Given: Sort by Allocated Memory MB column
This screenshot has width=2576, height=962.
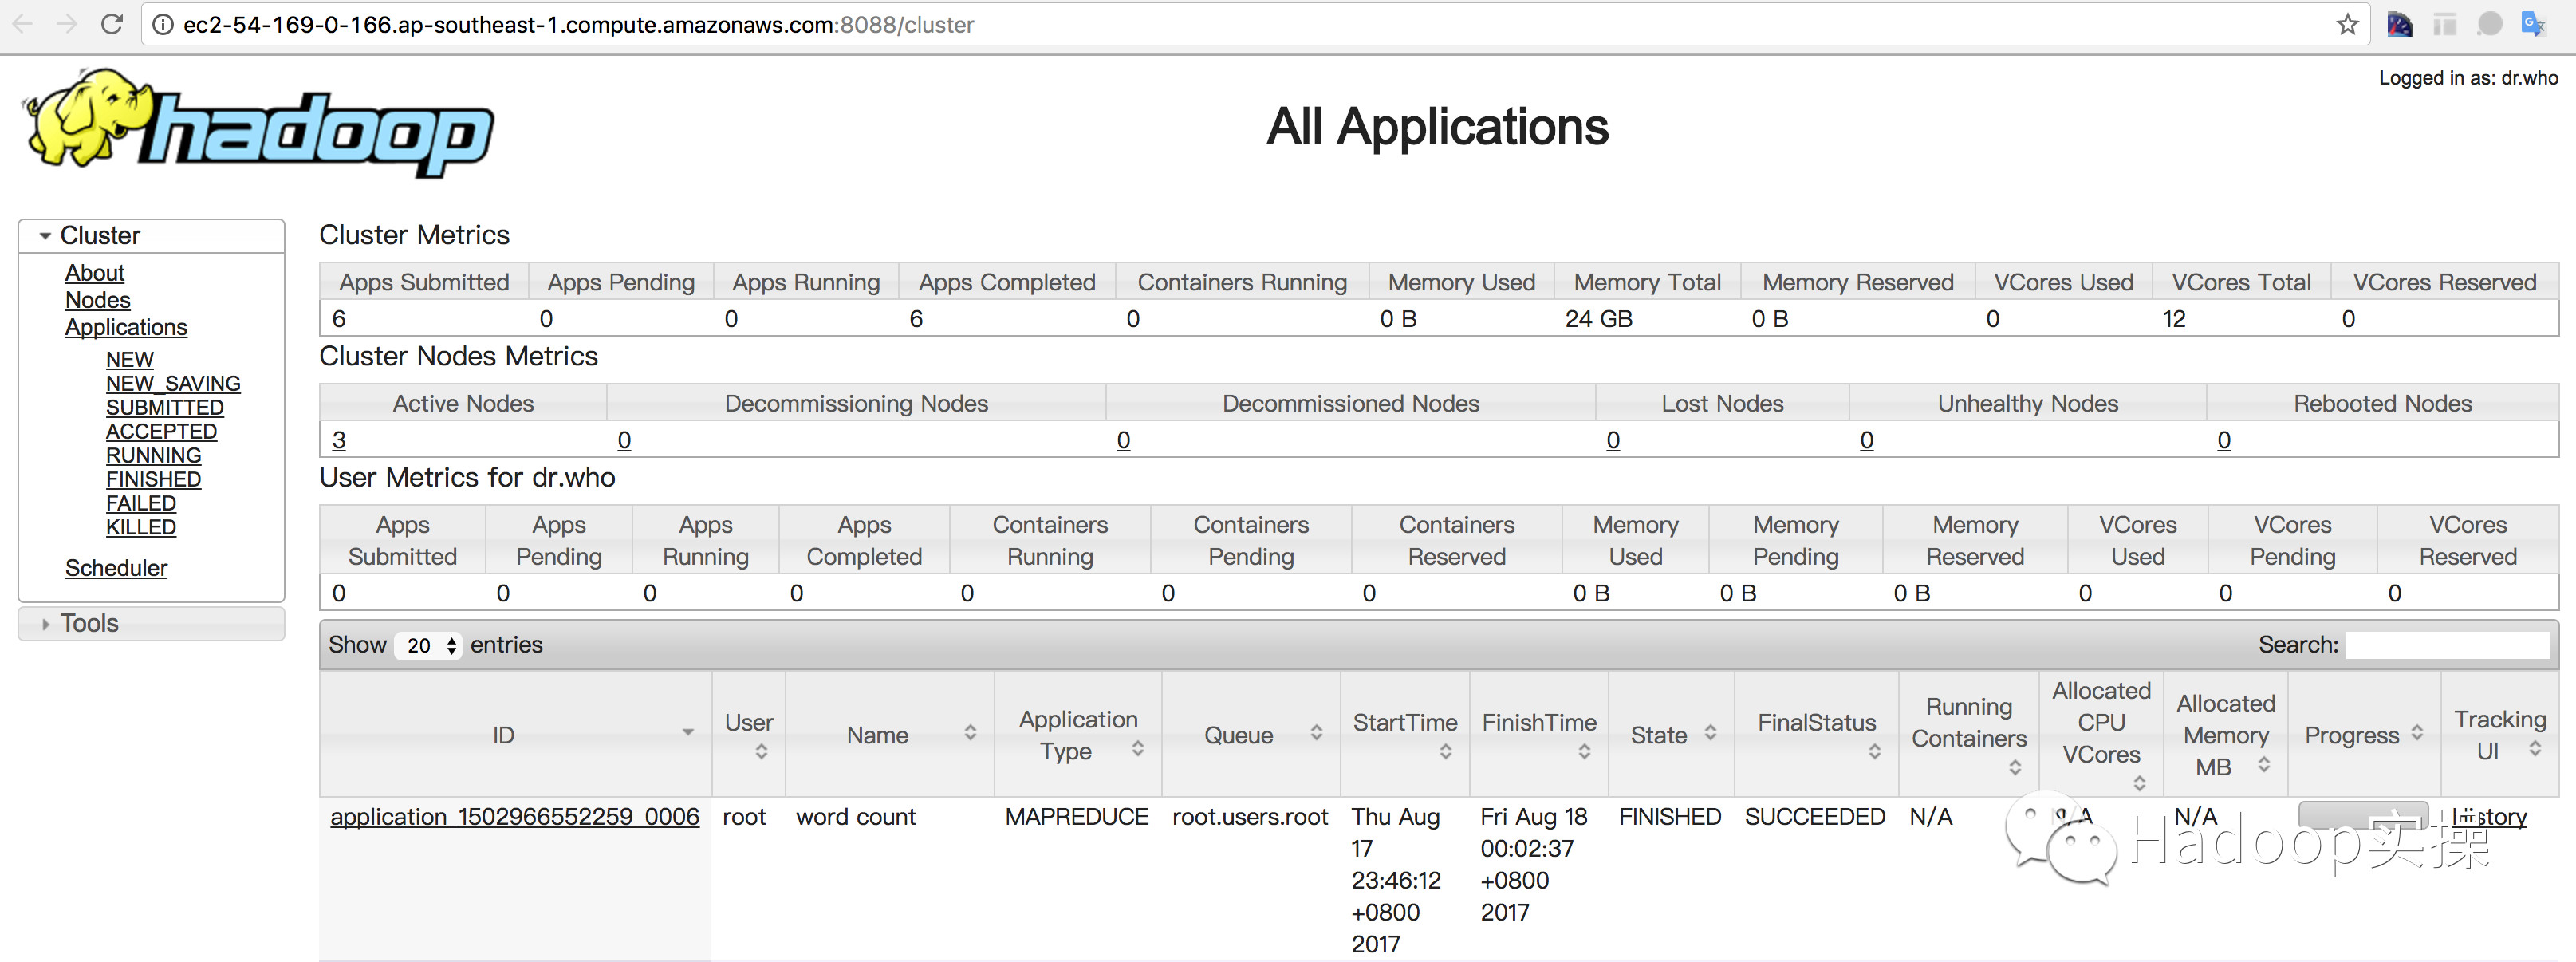Looking at the screenshot, I should click(2226, 735).
